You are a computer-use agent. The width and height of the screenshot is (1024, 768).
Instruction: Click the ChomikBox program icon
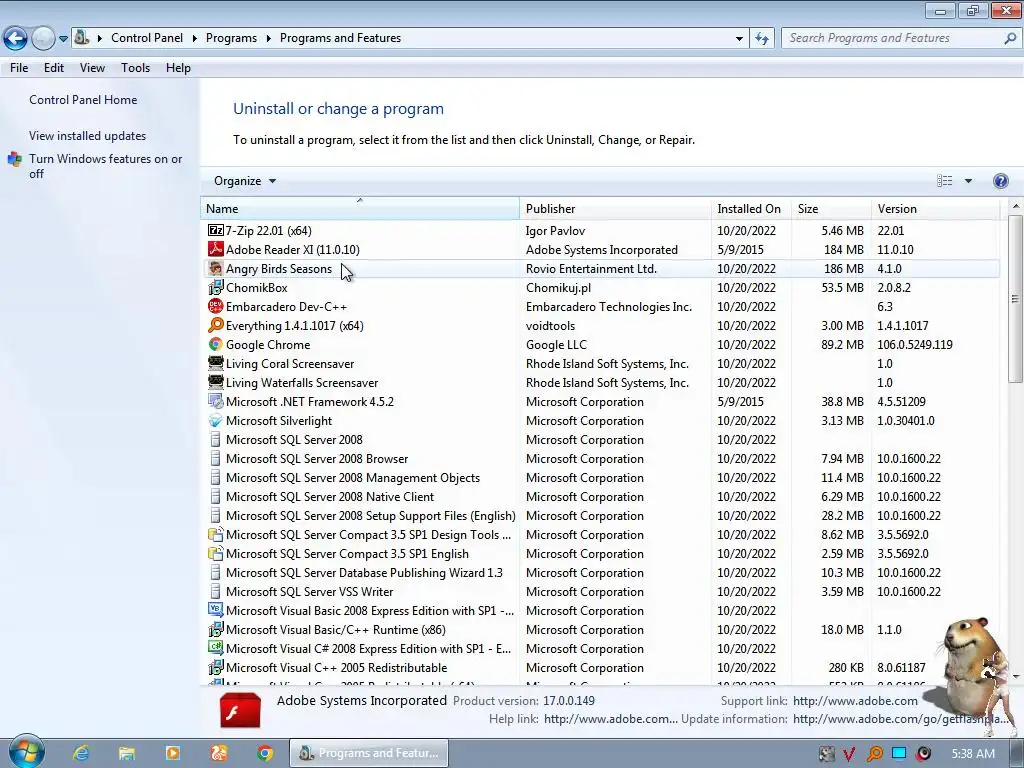tap(216, 287)
